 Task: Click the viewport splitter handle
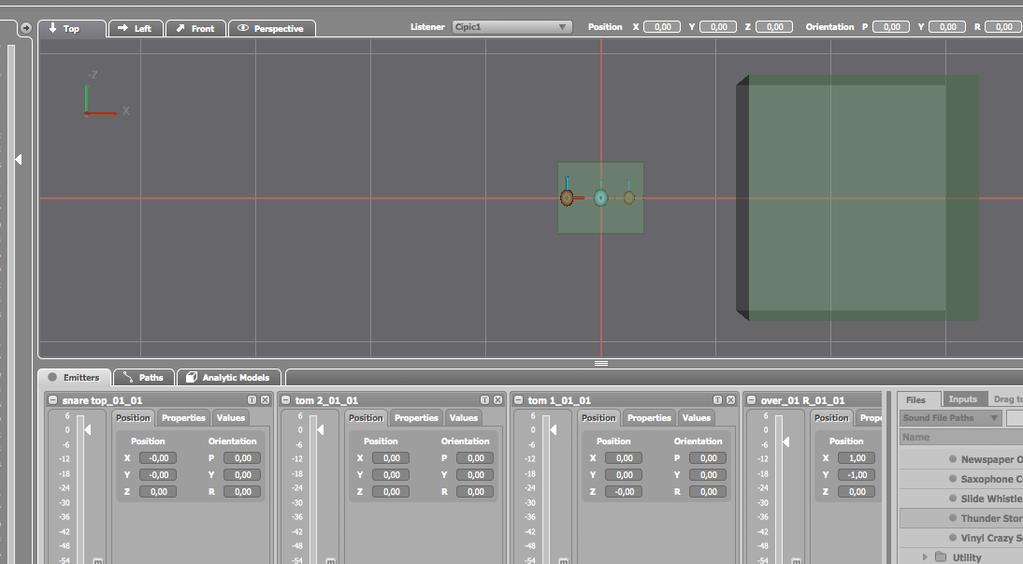click(601, 364)
